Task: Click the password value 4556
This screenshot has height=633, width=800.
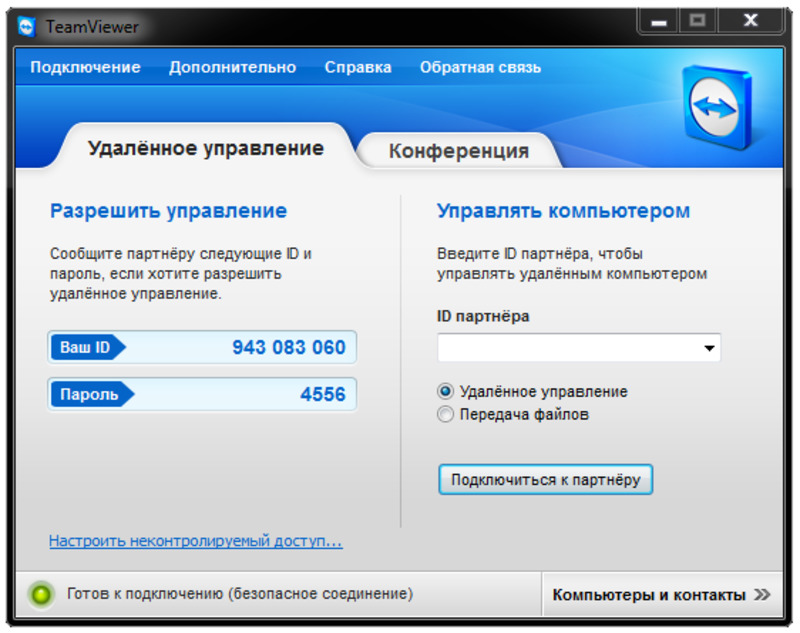Action: (323, 394)
